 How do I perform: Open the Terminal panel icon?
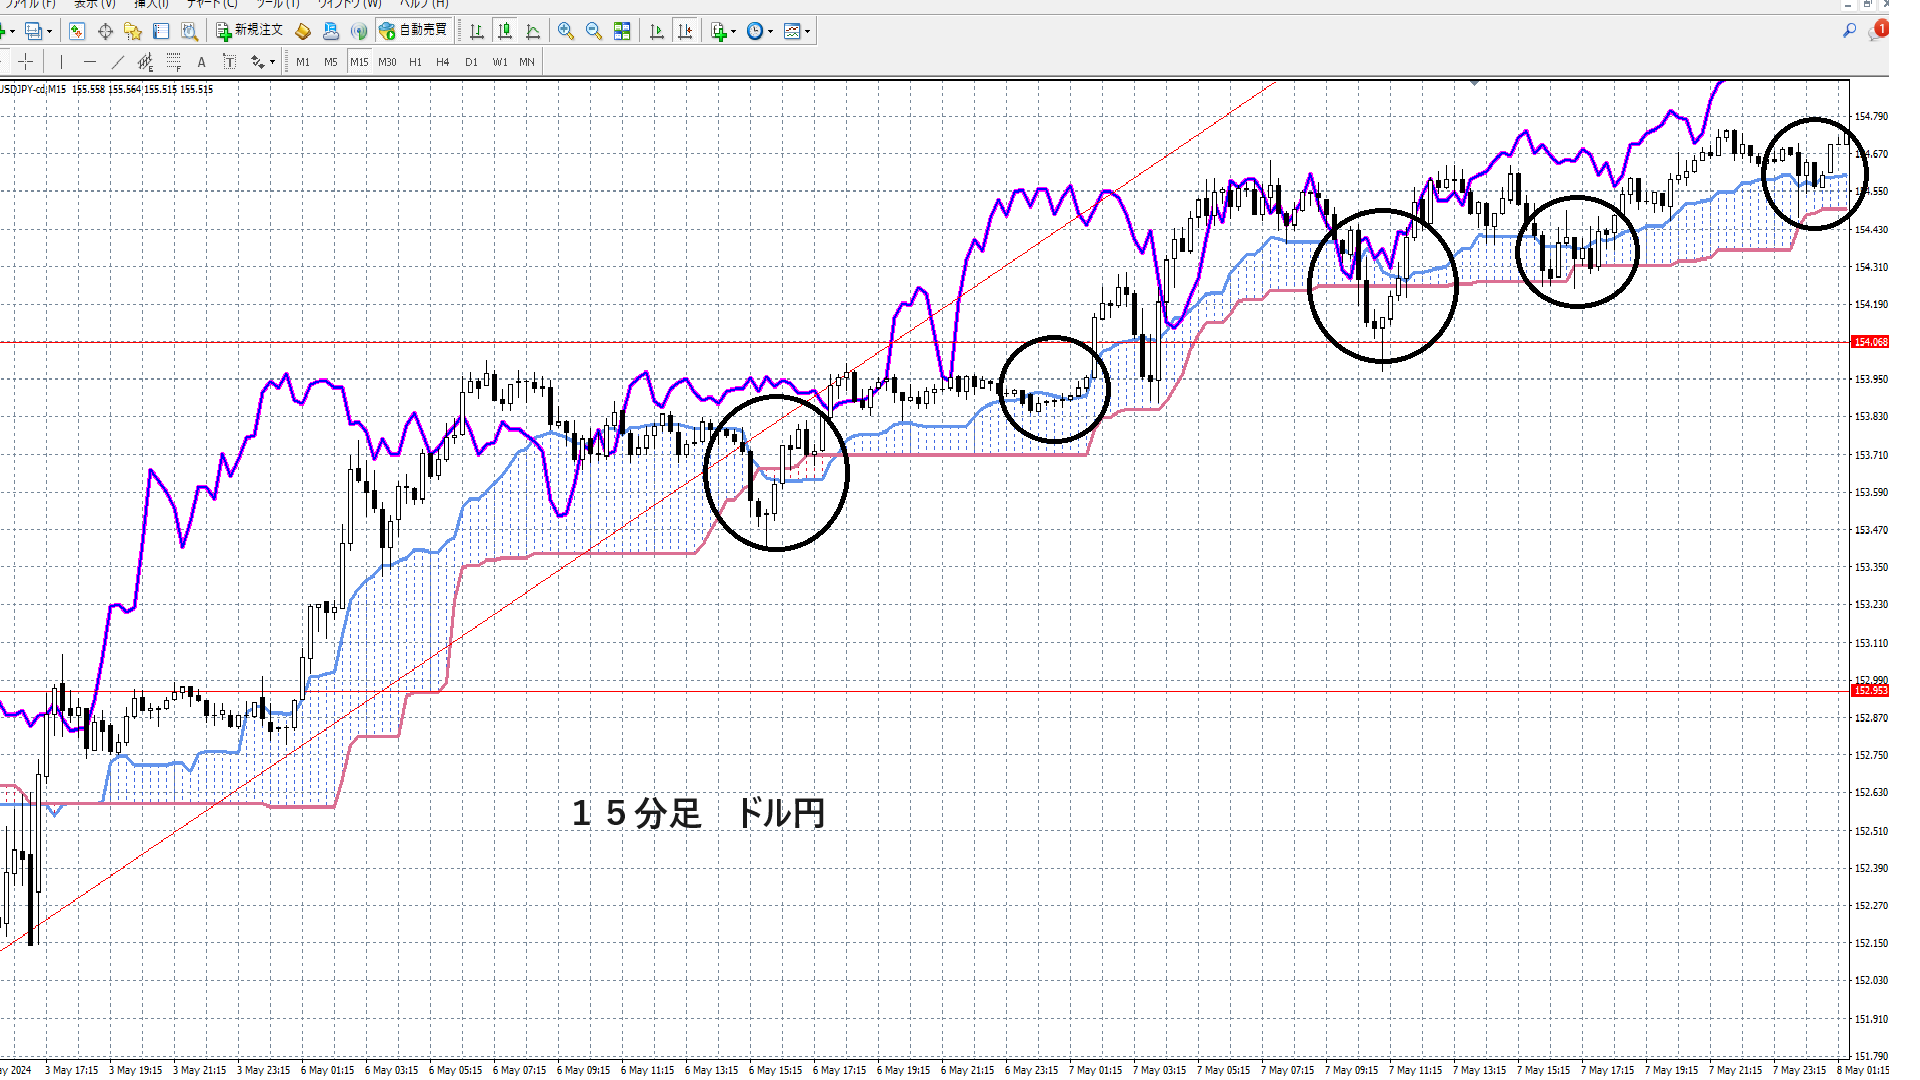coord(161,31)
